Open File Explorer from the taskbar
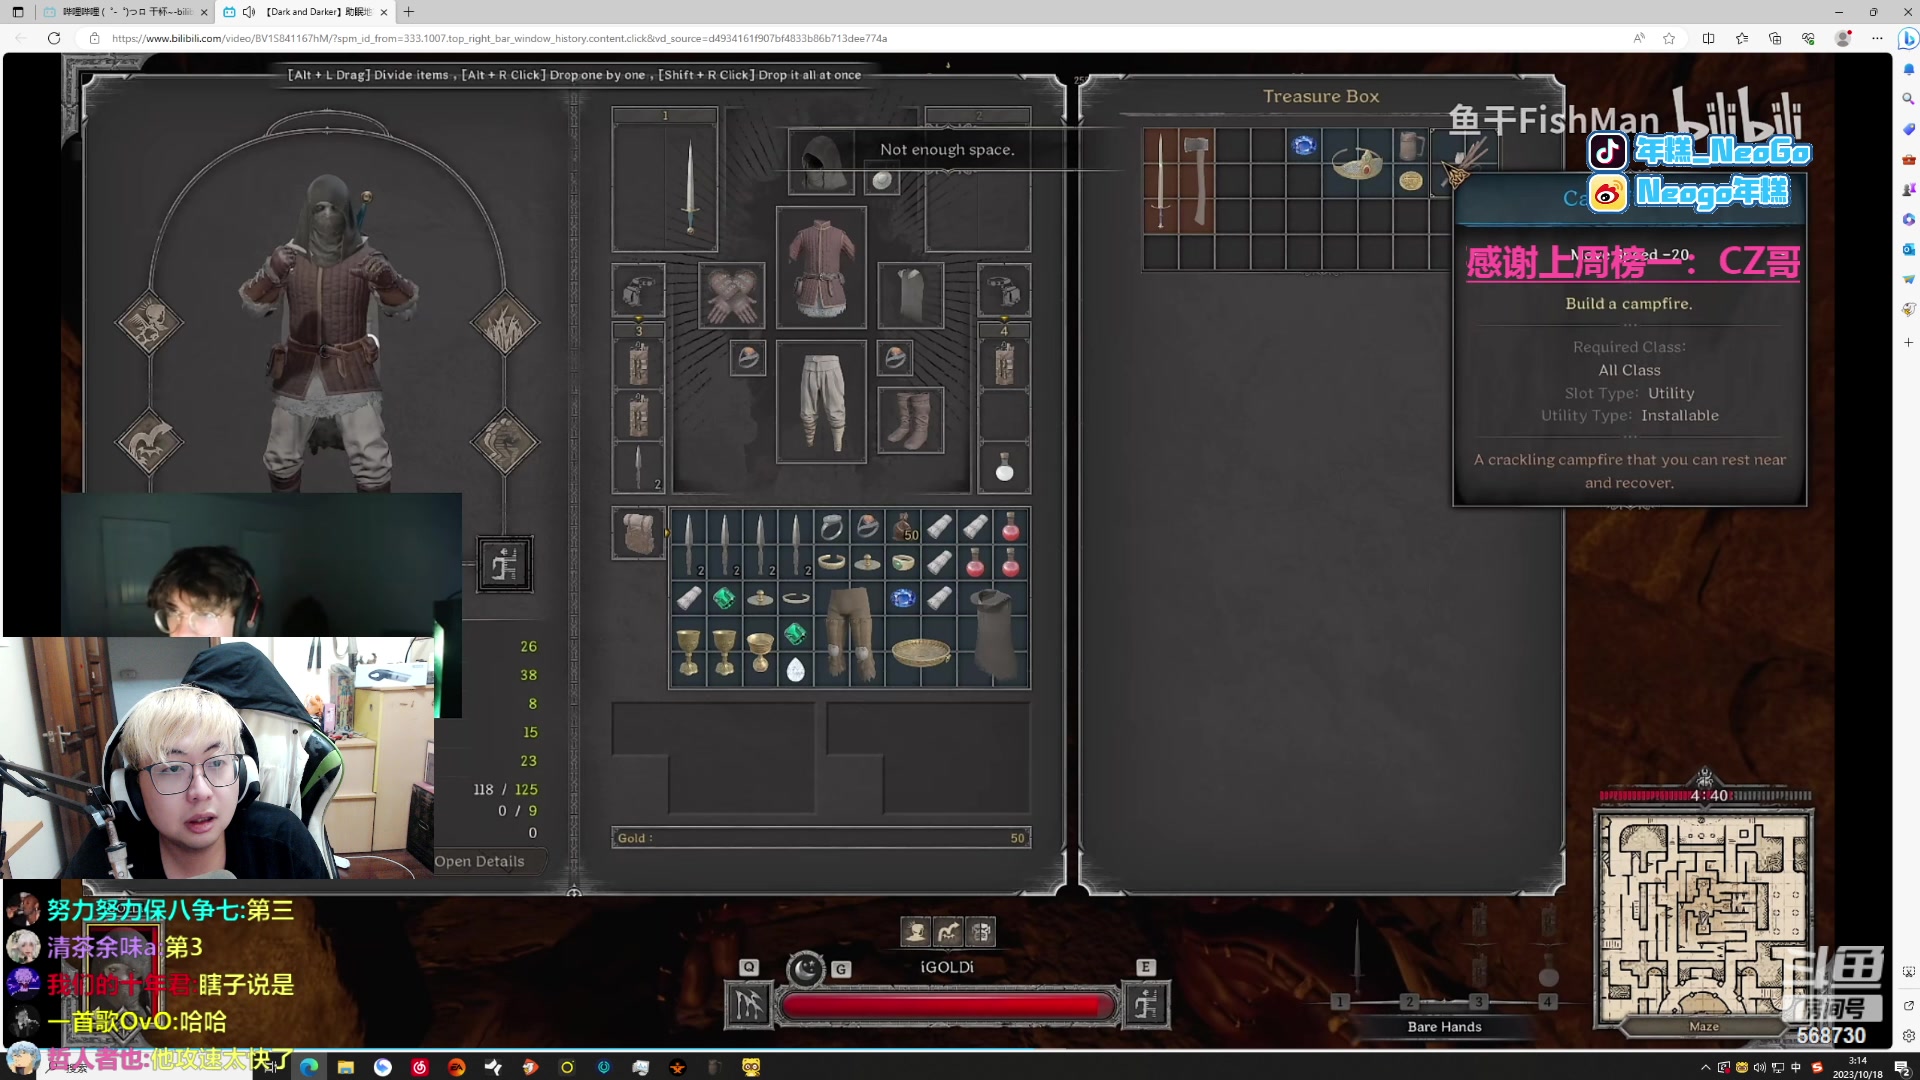 pos(346,1067)
